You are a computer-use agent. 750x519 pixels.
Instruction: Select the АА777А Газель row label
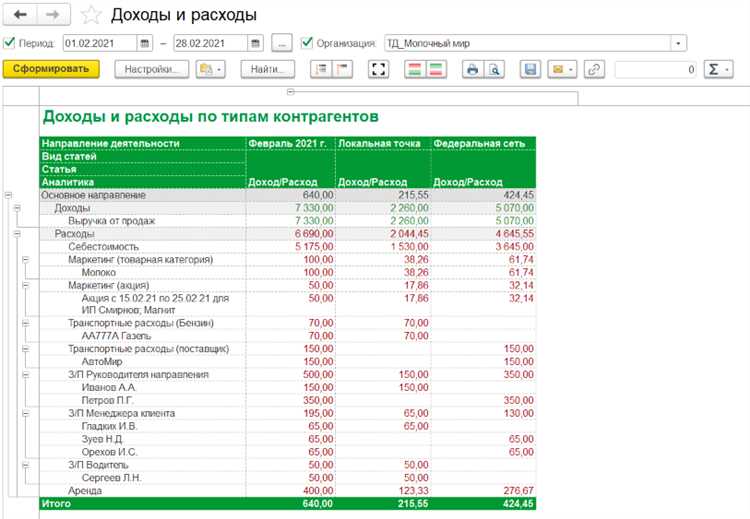coord(116,336)
